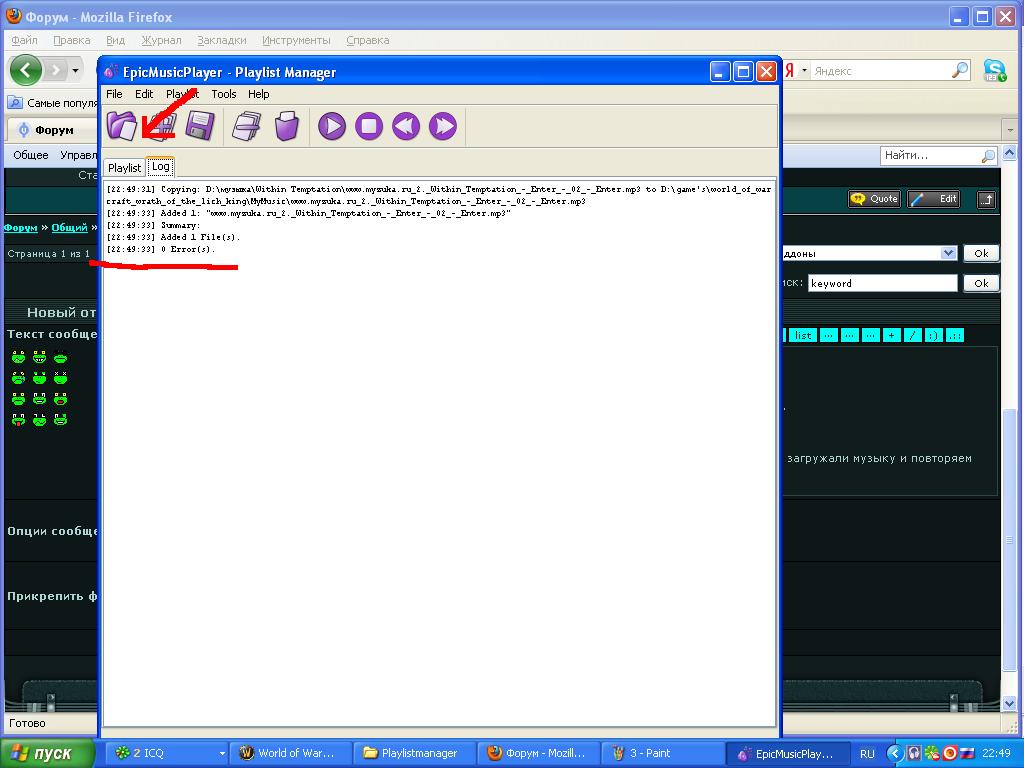Screen dimensions: 1024x768
Task: Skip to previous track button
Action: point(405,126)
